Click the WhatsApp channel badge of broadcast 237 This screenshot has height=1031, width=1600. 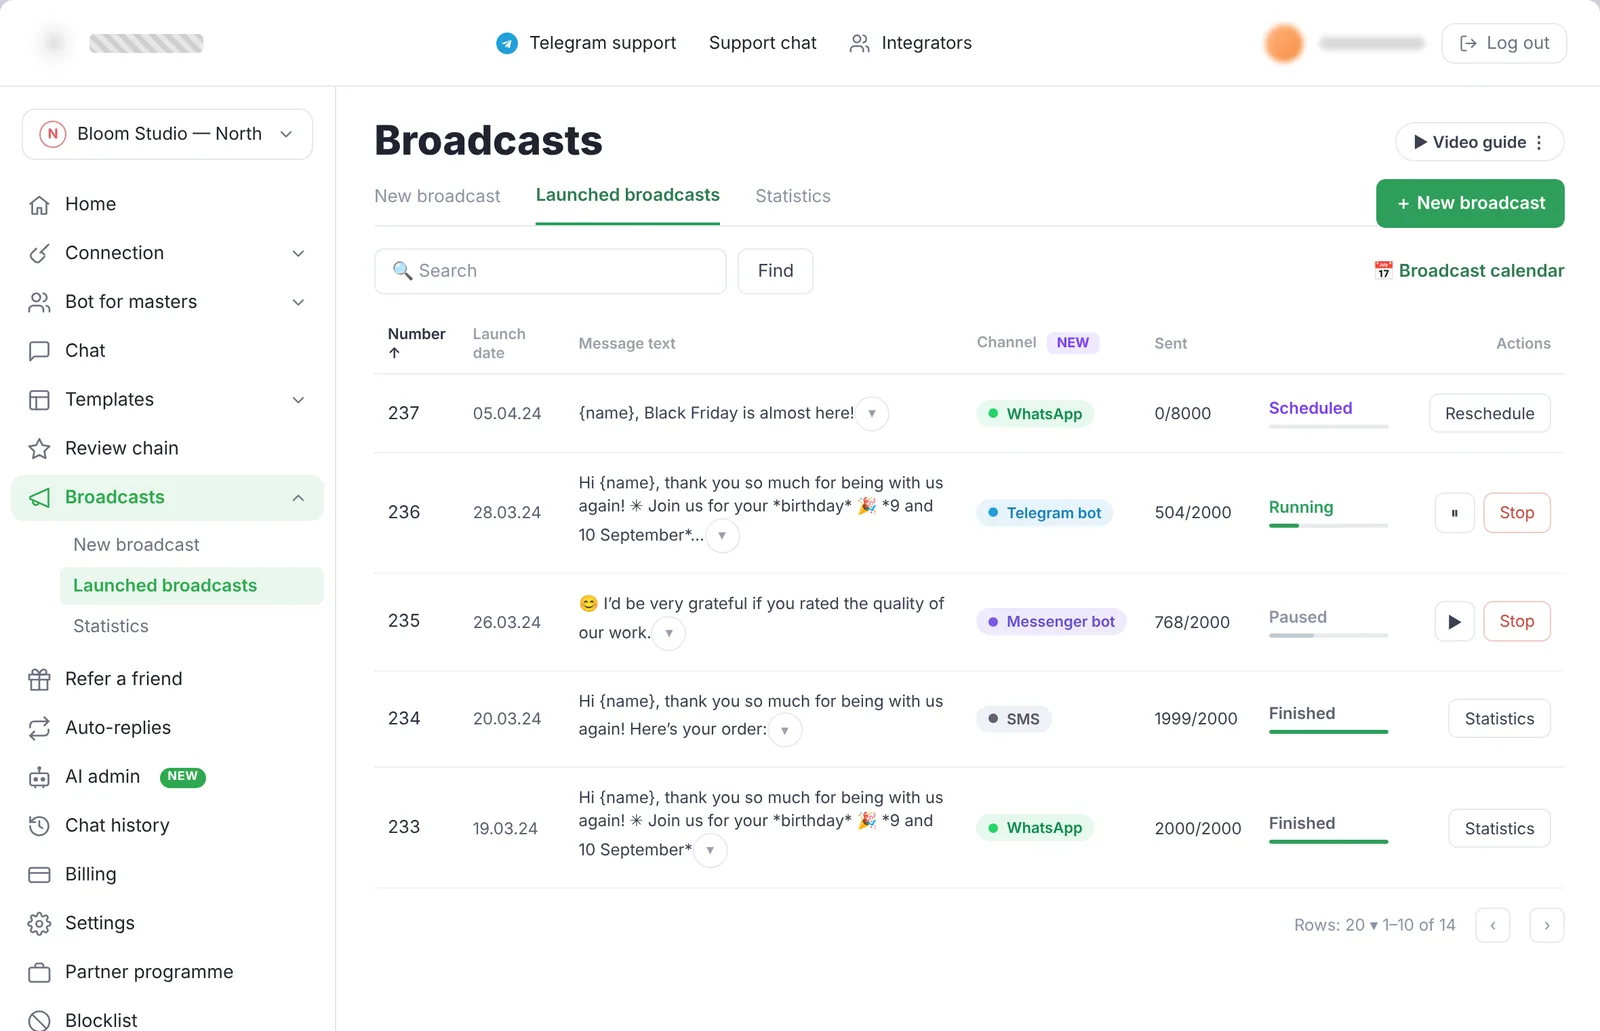pos(1035,414)
